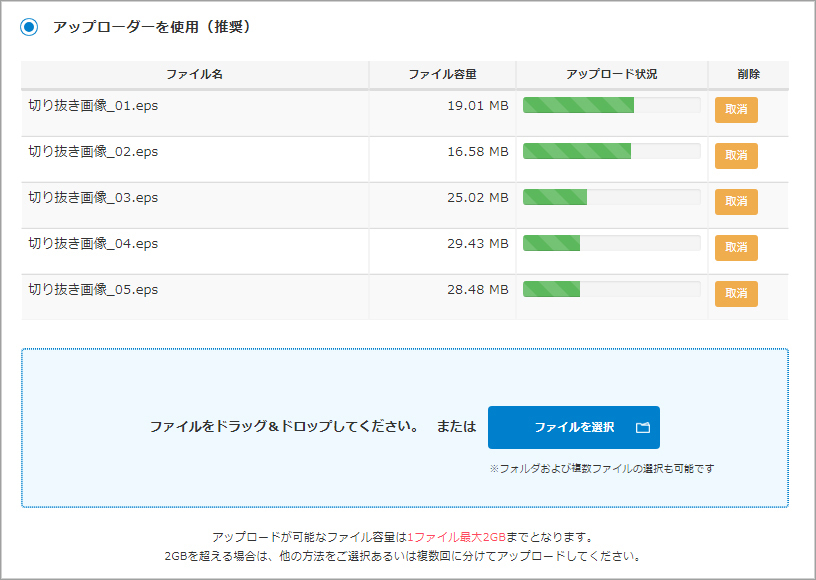The height and width of the screenshot is (580, 816).
Task: Cancel upload of 切り抜き画像_01.eps
Action: tap(736, 110)
